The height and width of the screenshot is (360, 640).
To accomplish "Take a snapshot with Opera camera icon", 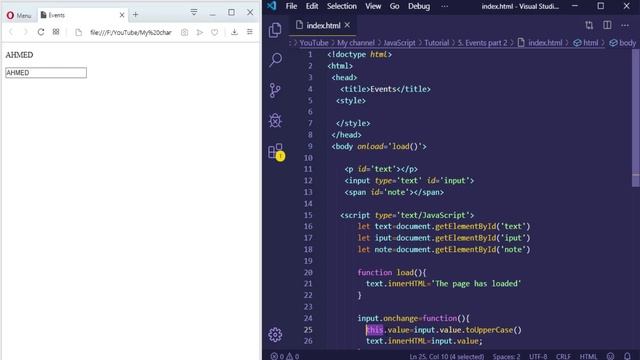I will click(184, 32).
